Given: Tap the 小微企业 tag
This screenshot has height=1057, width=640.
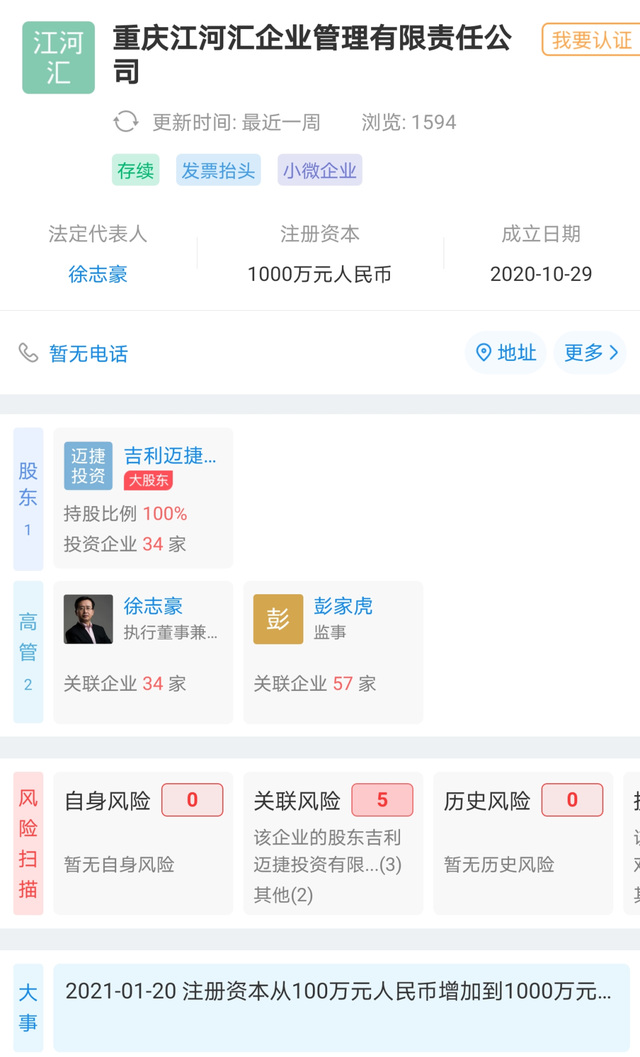Looking at the screenshot, I should point(319,170).
